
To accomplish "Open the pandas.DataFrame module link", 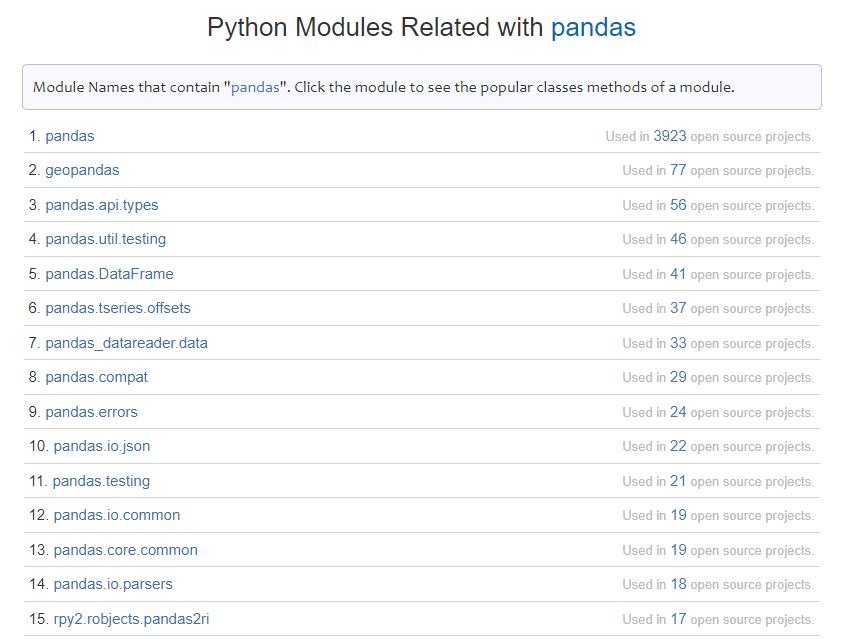I will tap(109, 274).
